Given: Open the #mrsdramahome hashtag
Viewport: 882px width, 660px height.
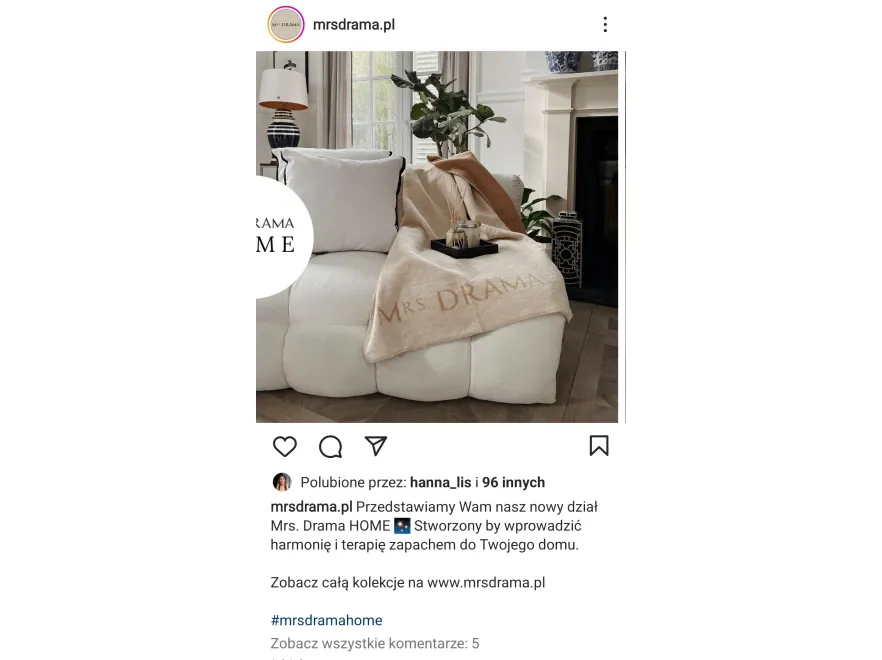Looking at the screenshot, I should (x=326, y=620).
